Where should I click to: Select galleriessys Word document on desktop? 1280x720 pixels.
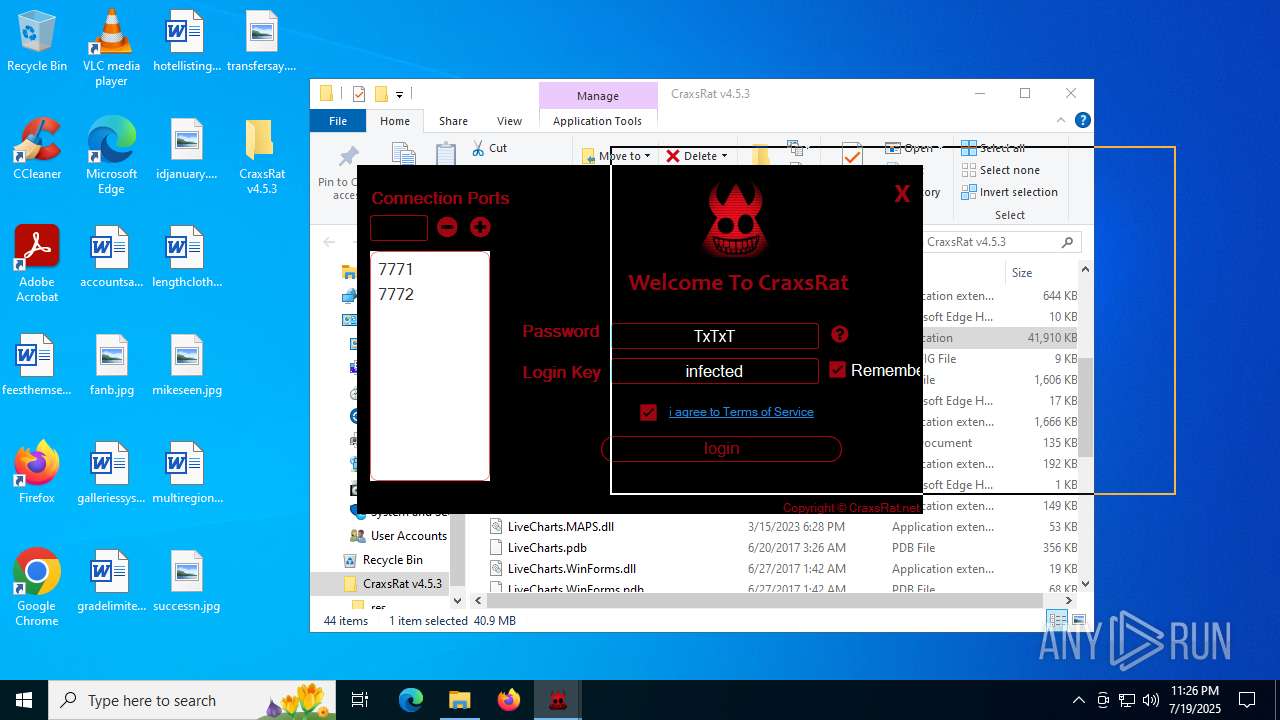(x=111, y=474)
